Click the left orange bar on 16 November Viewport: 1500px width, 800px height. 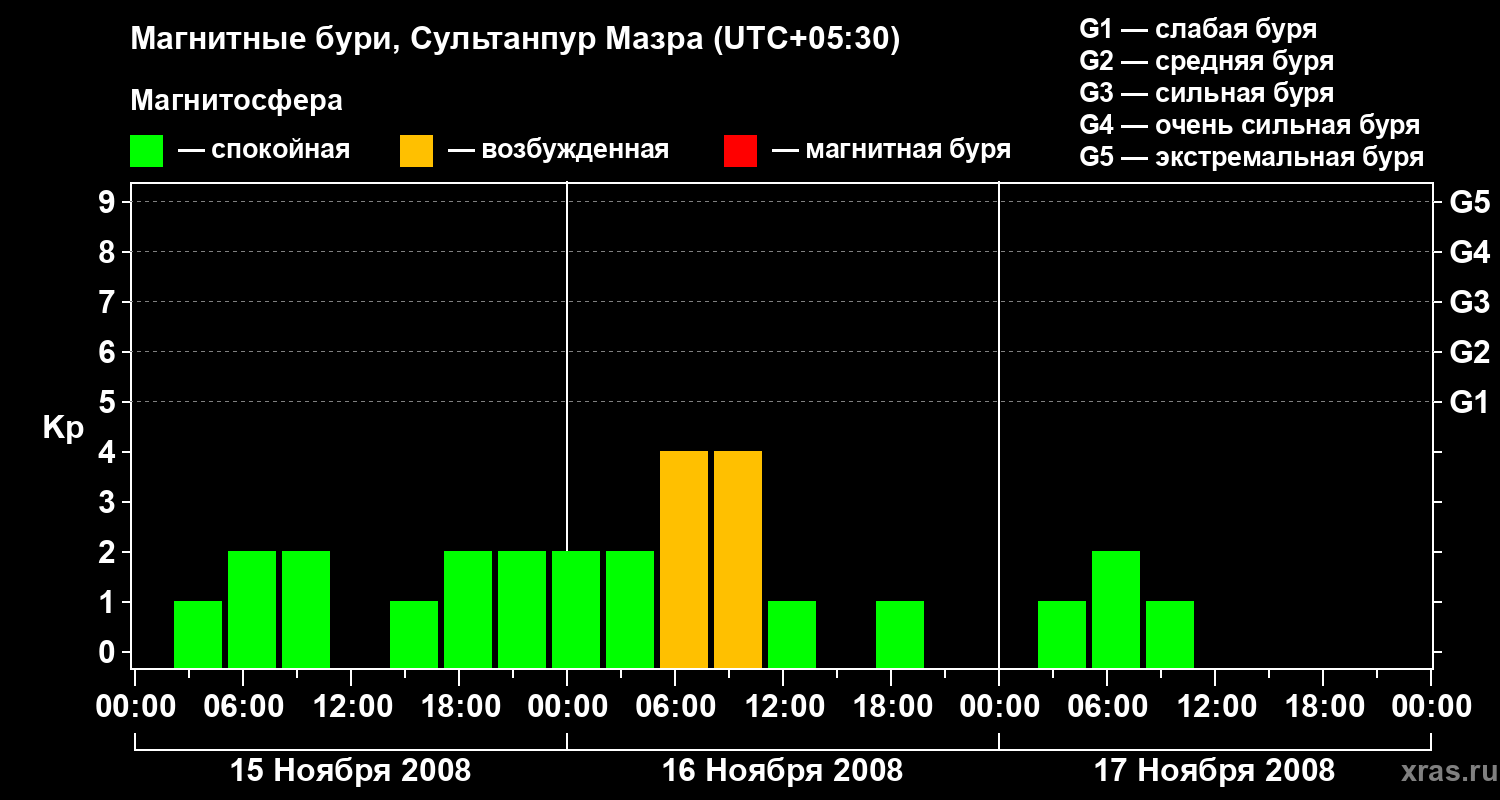click(x=684, y=559)
